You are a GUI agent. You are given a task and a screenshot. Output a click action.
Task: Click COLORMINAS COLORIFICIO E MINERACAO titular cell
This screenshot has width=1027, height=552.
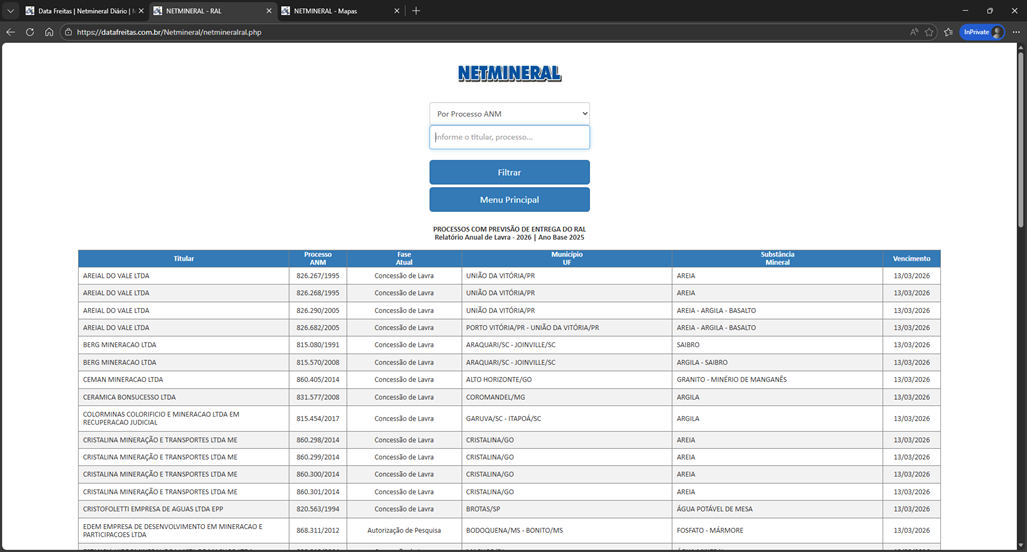[183, 418]
